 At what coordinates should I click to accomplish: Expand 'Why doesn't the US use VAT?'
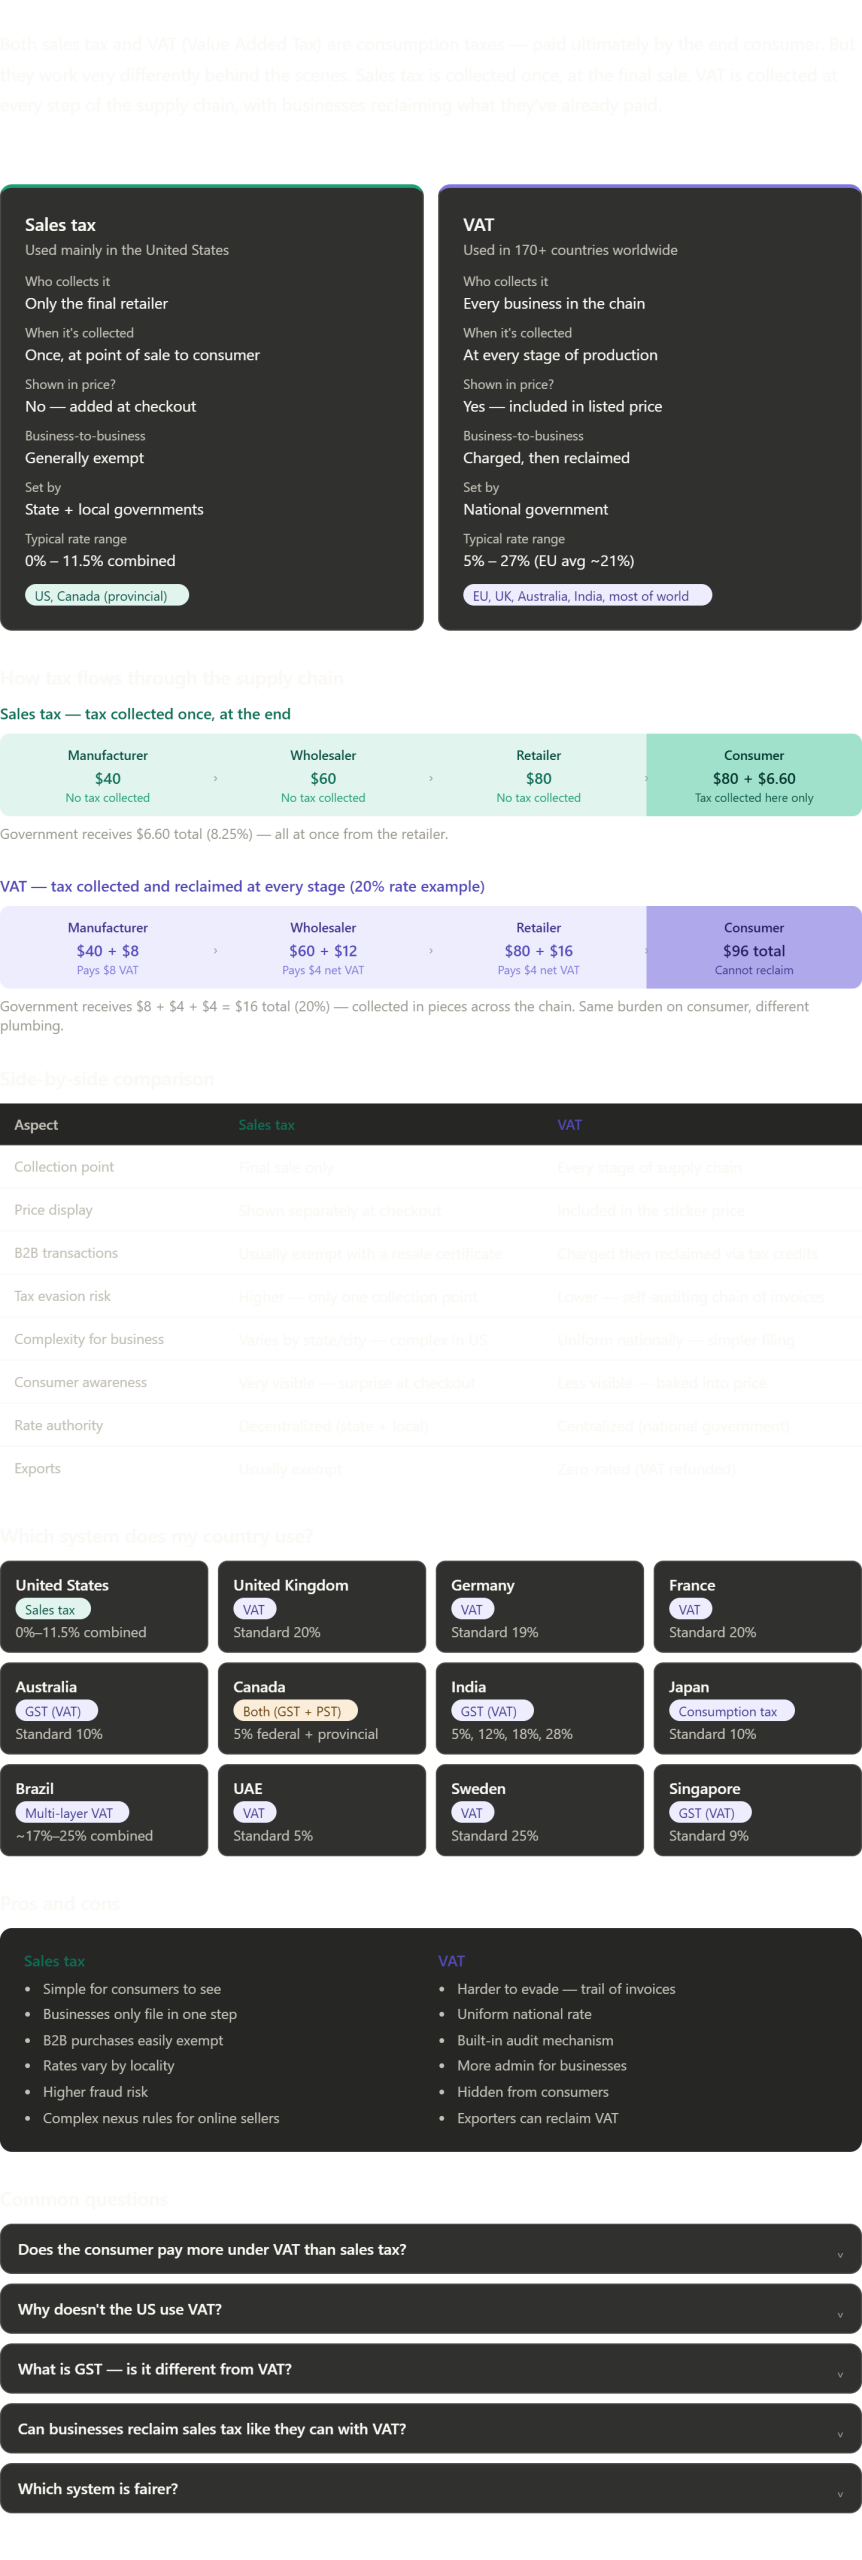(x=430, y=2309)
